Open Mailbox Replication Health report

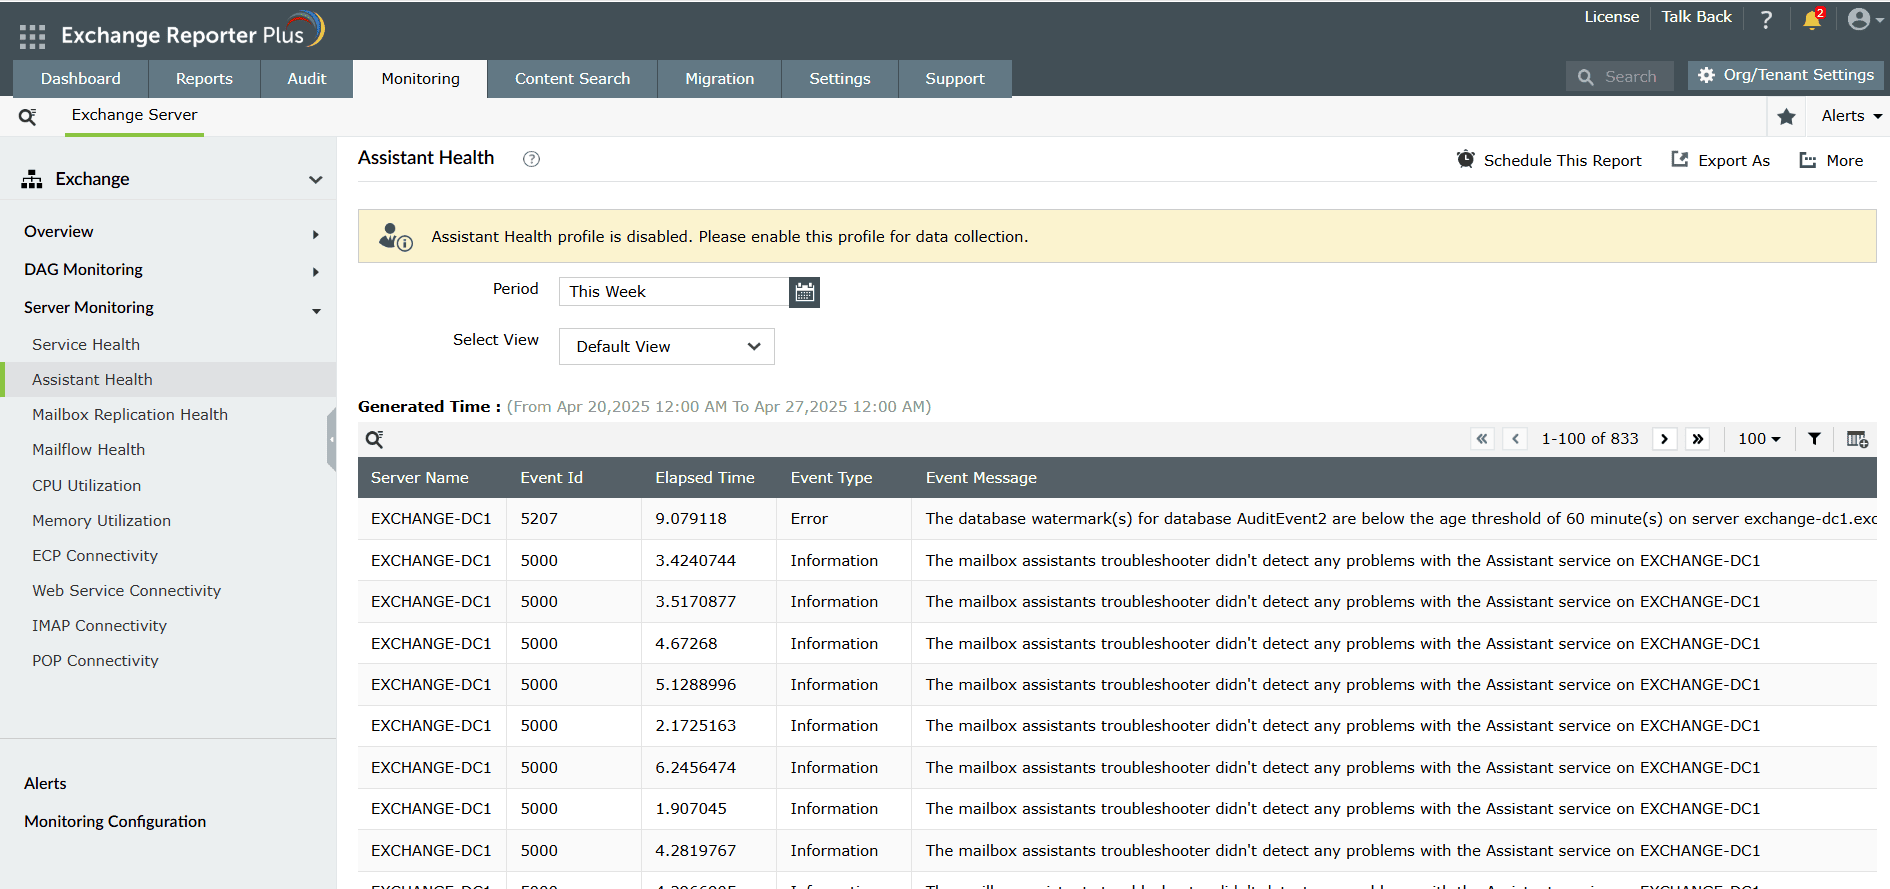tap(130, 415)
